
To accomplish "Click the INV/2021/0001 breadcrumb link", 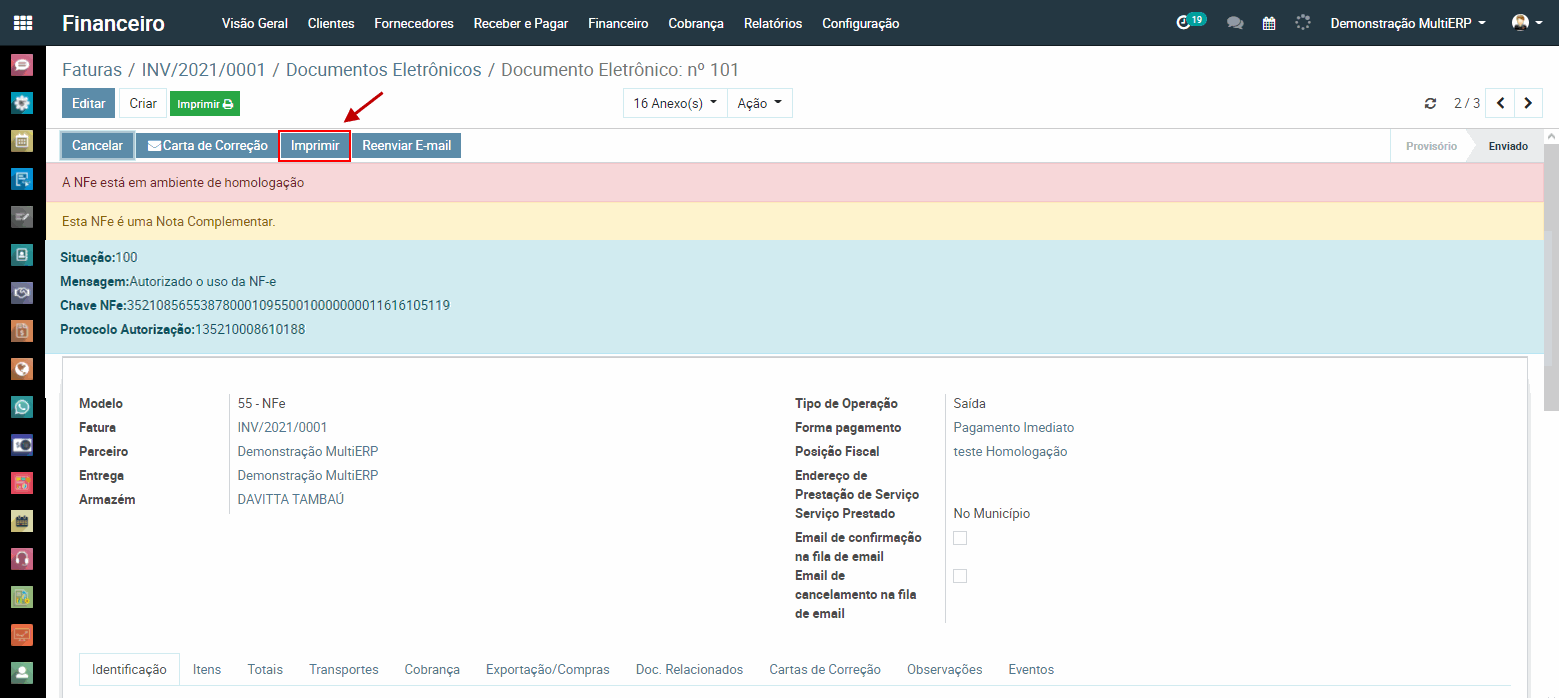I will [203, 70].
